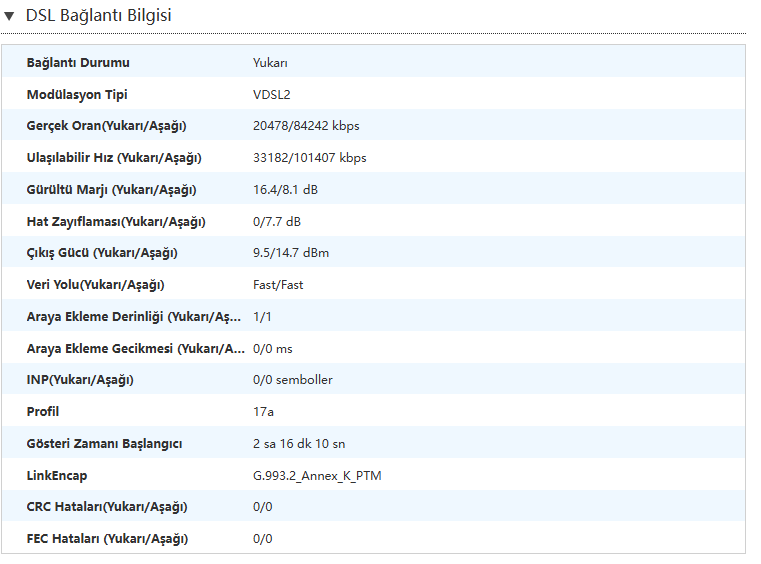Select the FEC Hataları label
The width and height of the screenshot is (761, 564).
click(107, 539)
